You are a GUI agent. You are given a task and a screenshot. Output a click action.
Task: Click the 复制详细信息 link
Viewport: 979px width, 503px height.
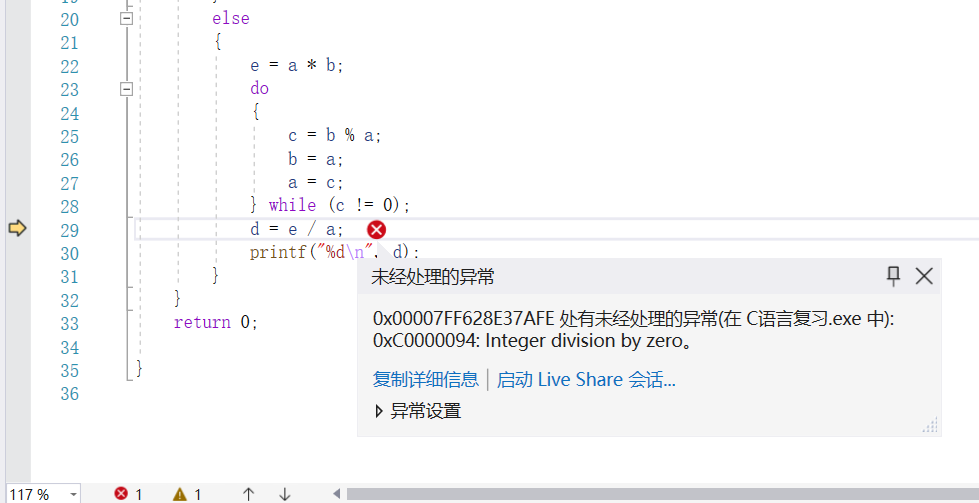(426, 379)
